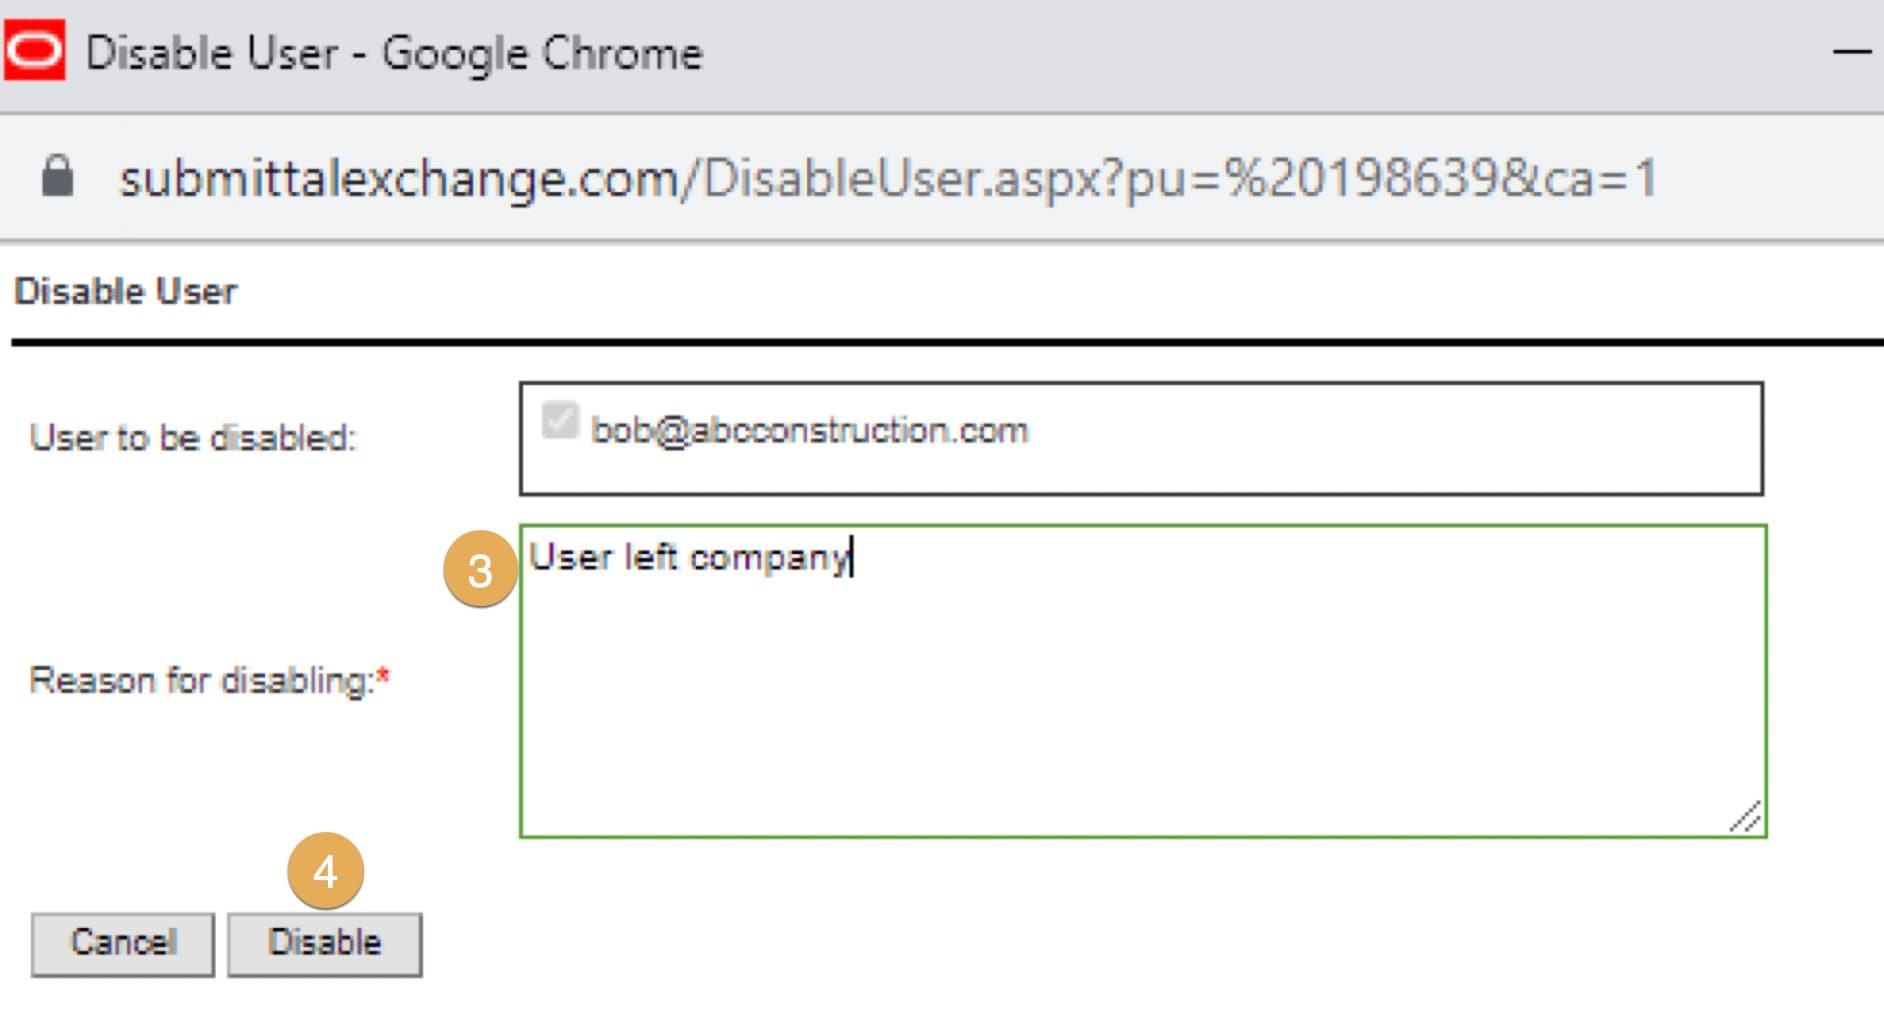The width and height of the screenshot is (1884, 1032).
Task: Click the 'User left company' text
Action: coord(688,557)
